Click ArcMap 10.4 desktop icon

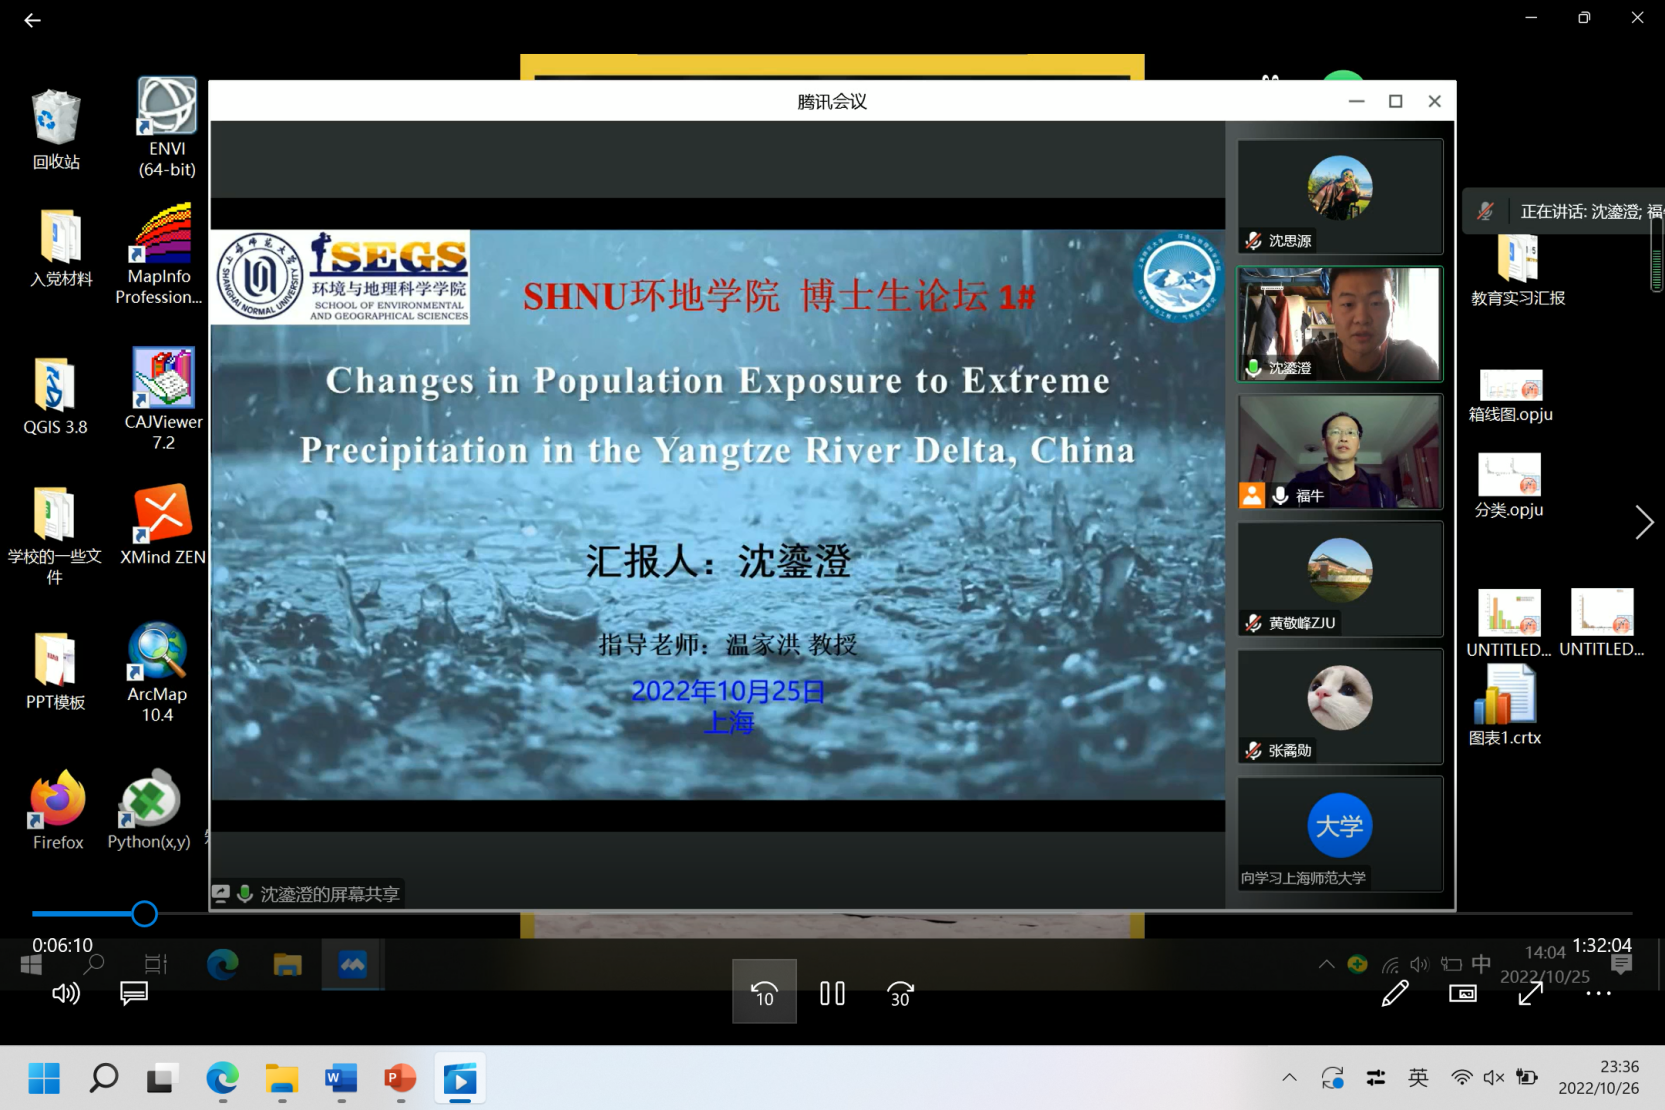[x=157, y=673]
